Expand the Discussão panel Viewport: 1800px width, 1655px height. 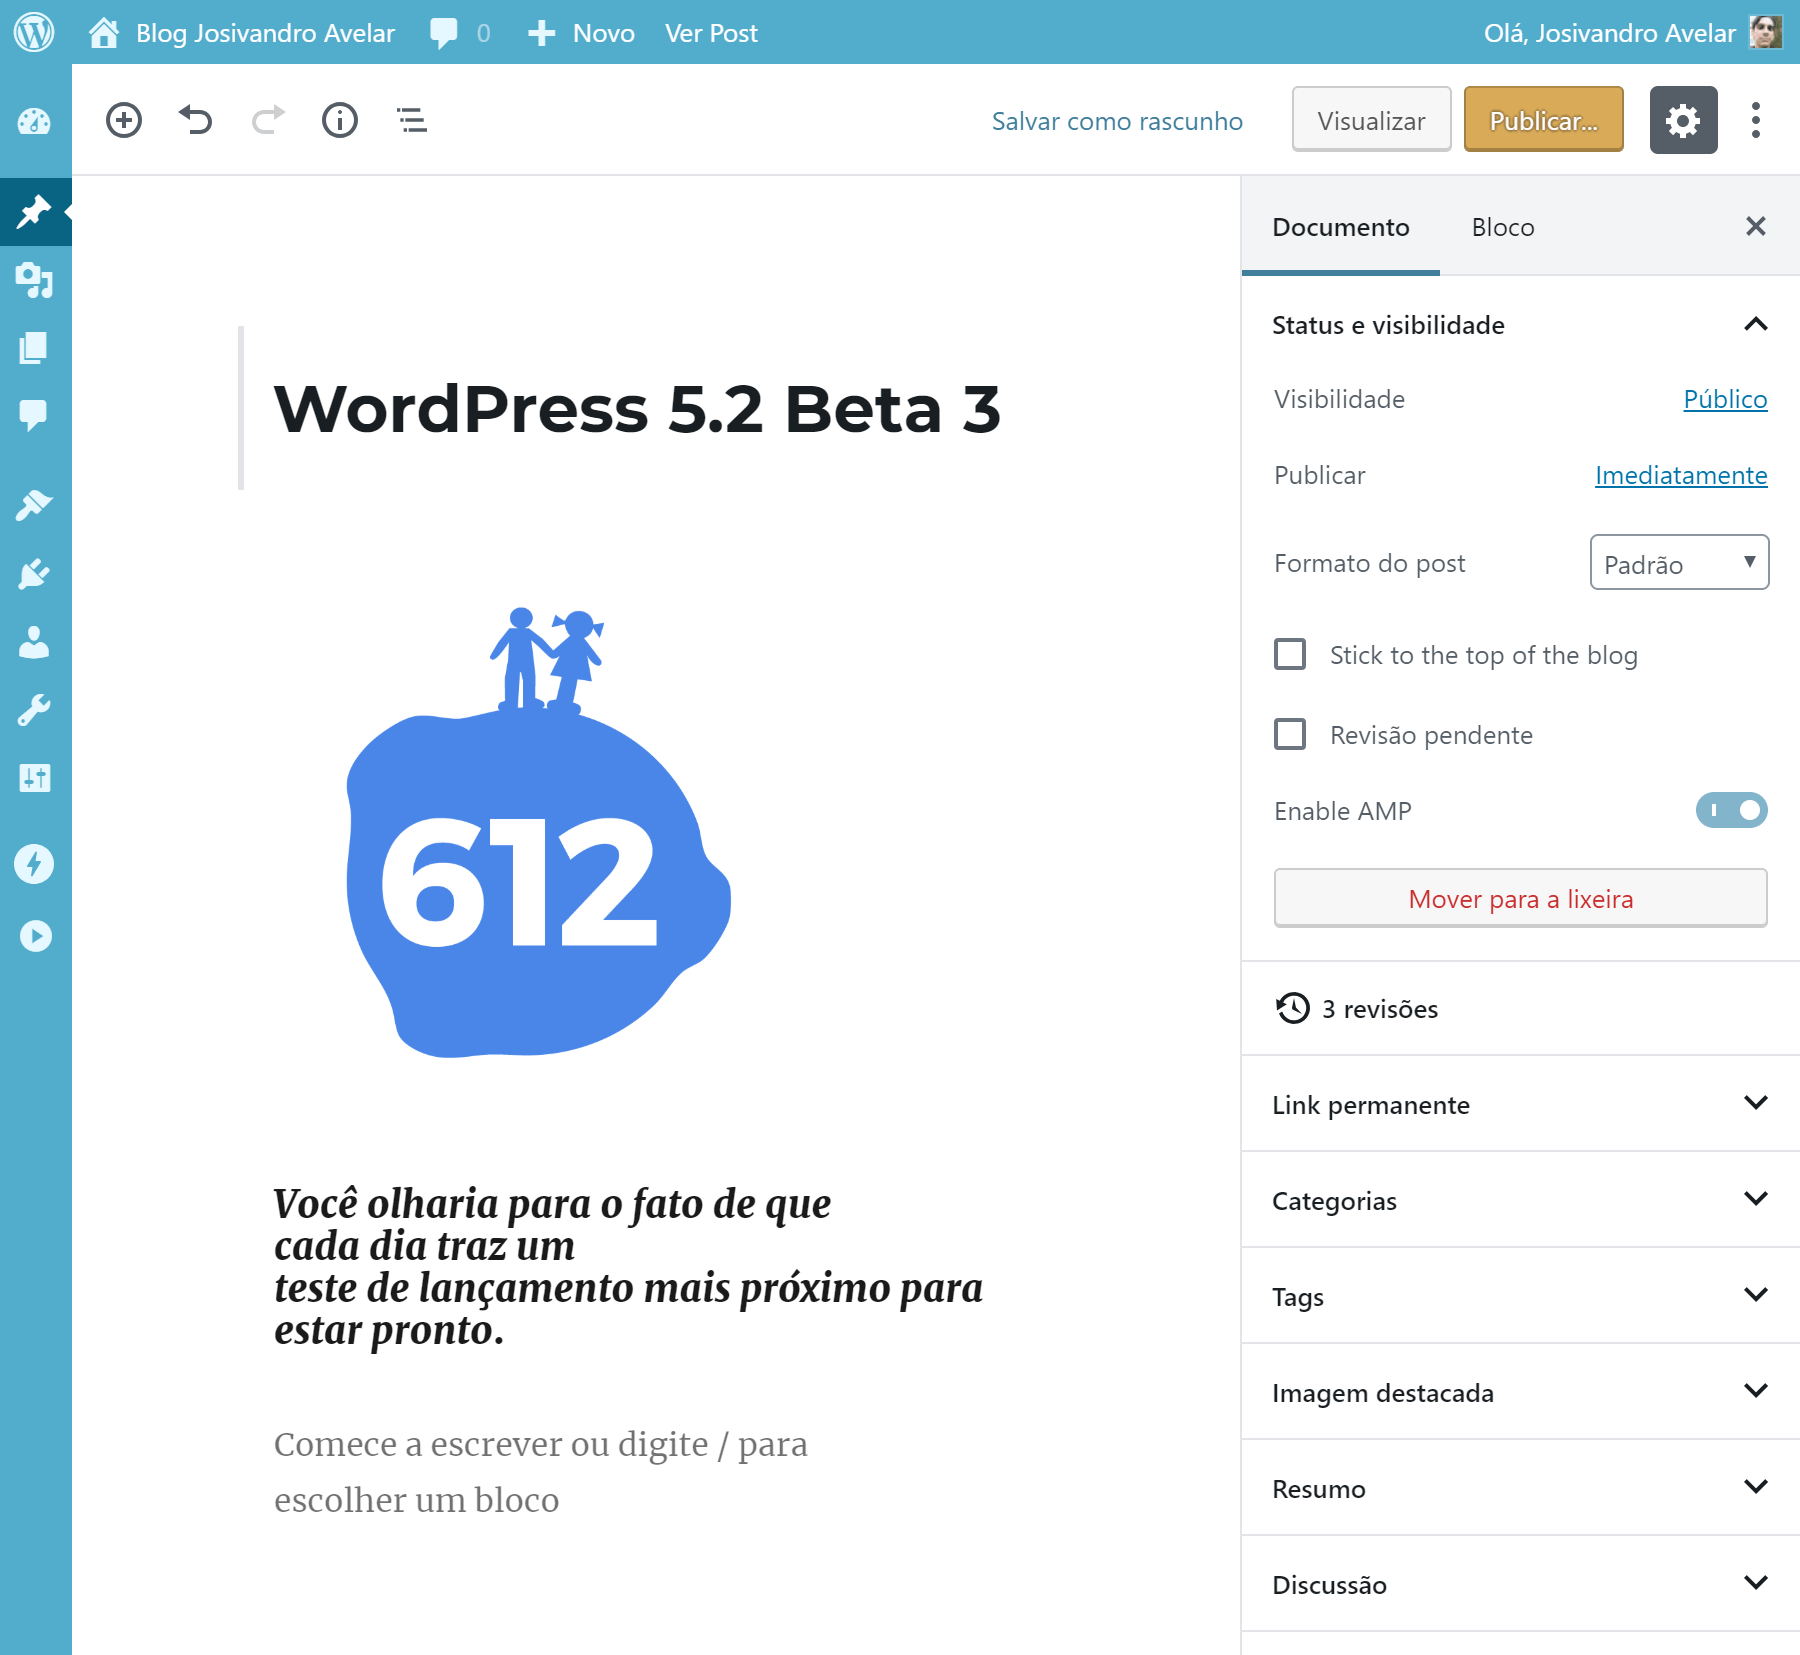coord(1520,1584)
